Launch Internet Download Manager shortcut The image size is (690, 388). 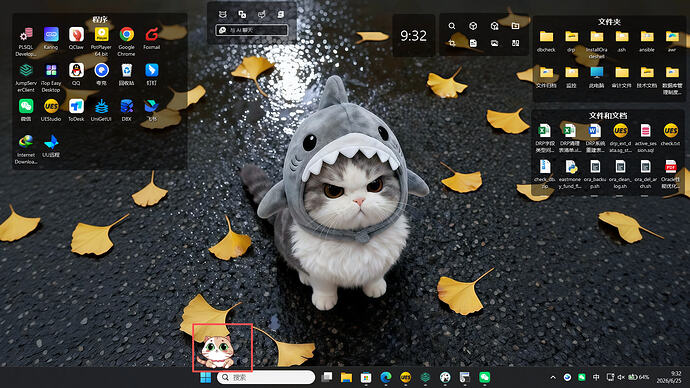point(26,149)
